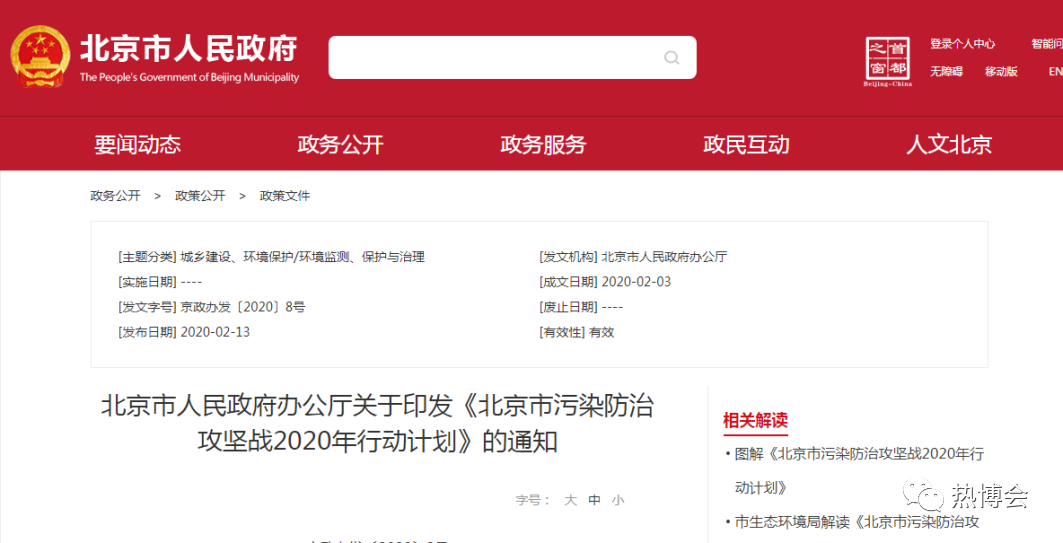Click the search magnifier icon
The image size is (1063, 543).
pyautogui.click(x=671, y=58)
